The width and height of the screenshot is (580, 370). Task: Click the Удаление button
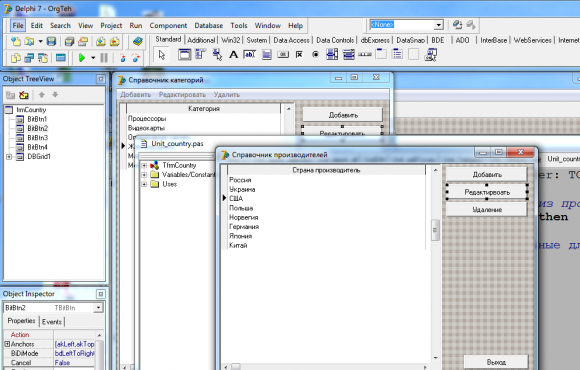[487, 210]
